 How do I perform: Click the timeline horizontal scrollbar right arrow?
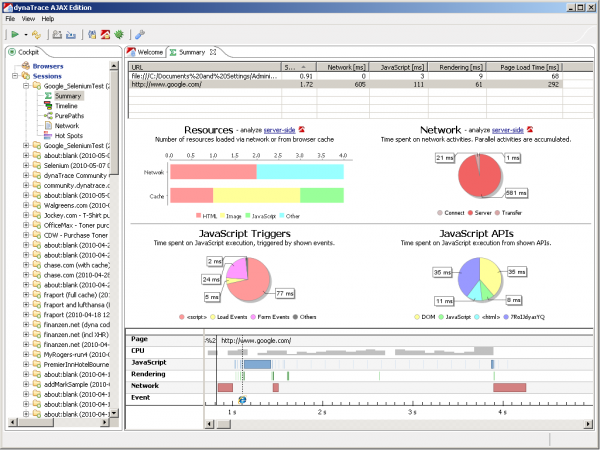coord(589,424)
